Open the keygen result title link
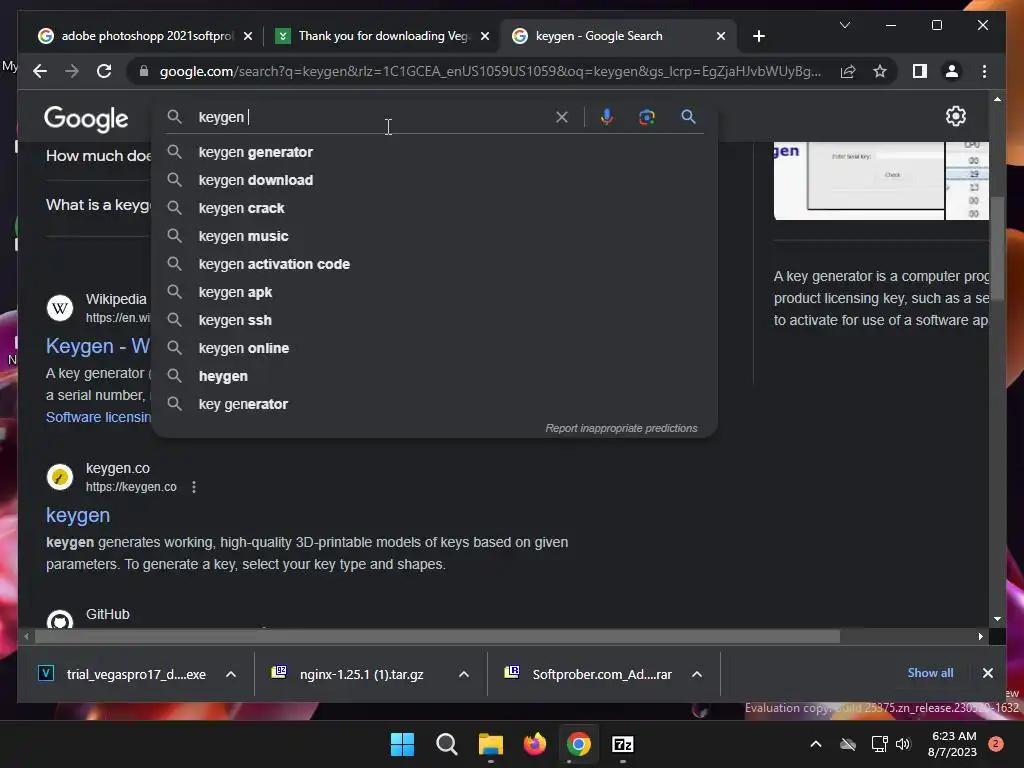The width and height of the screenshot is (1024, 768). (78, 515)
